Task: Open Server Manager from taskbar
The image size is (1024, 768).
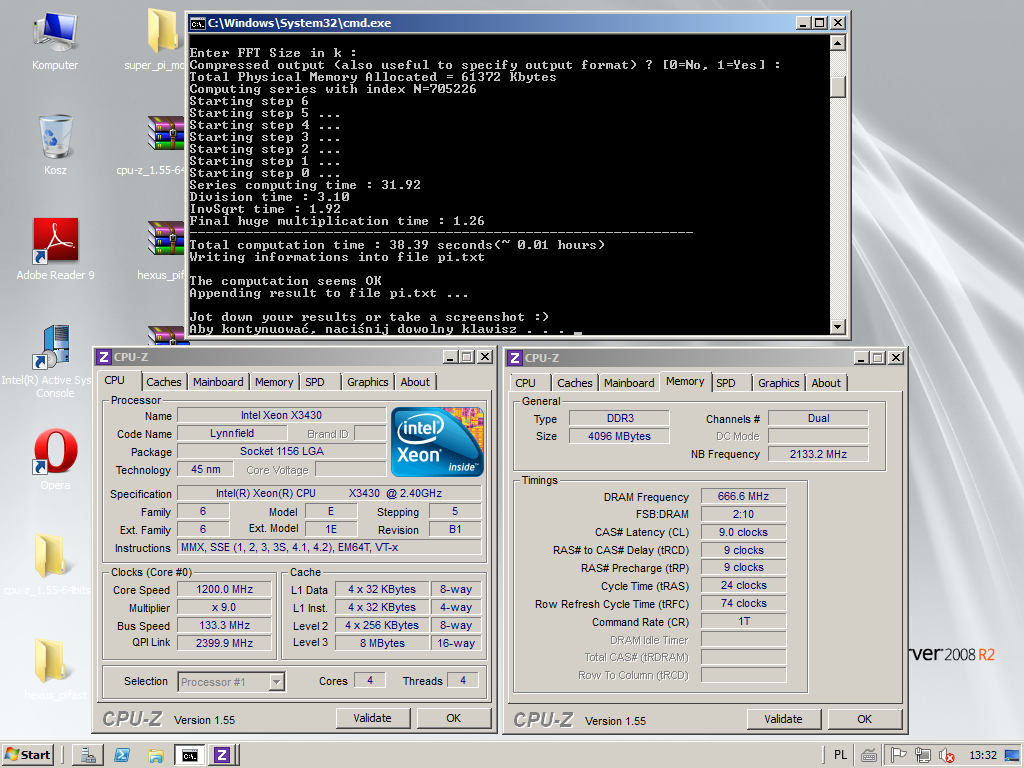Action: 88,755
